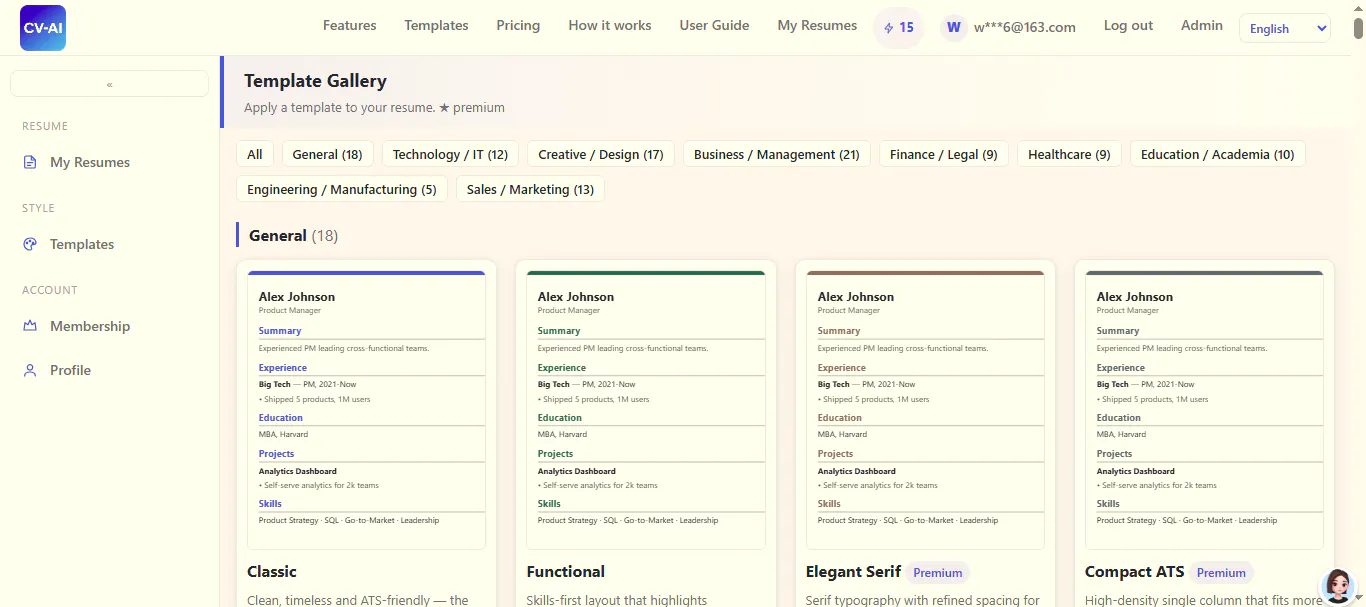Select the All category filter
Screen dimensions: 1366x607
[255, 154]
